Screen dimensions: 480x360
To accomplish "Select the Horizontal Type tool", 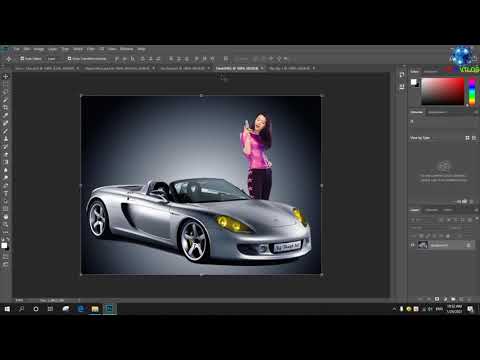I will (x=5, y=193).
